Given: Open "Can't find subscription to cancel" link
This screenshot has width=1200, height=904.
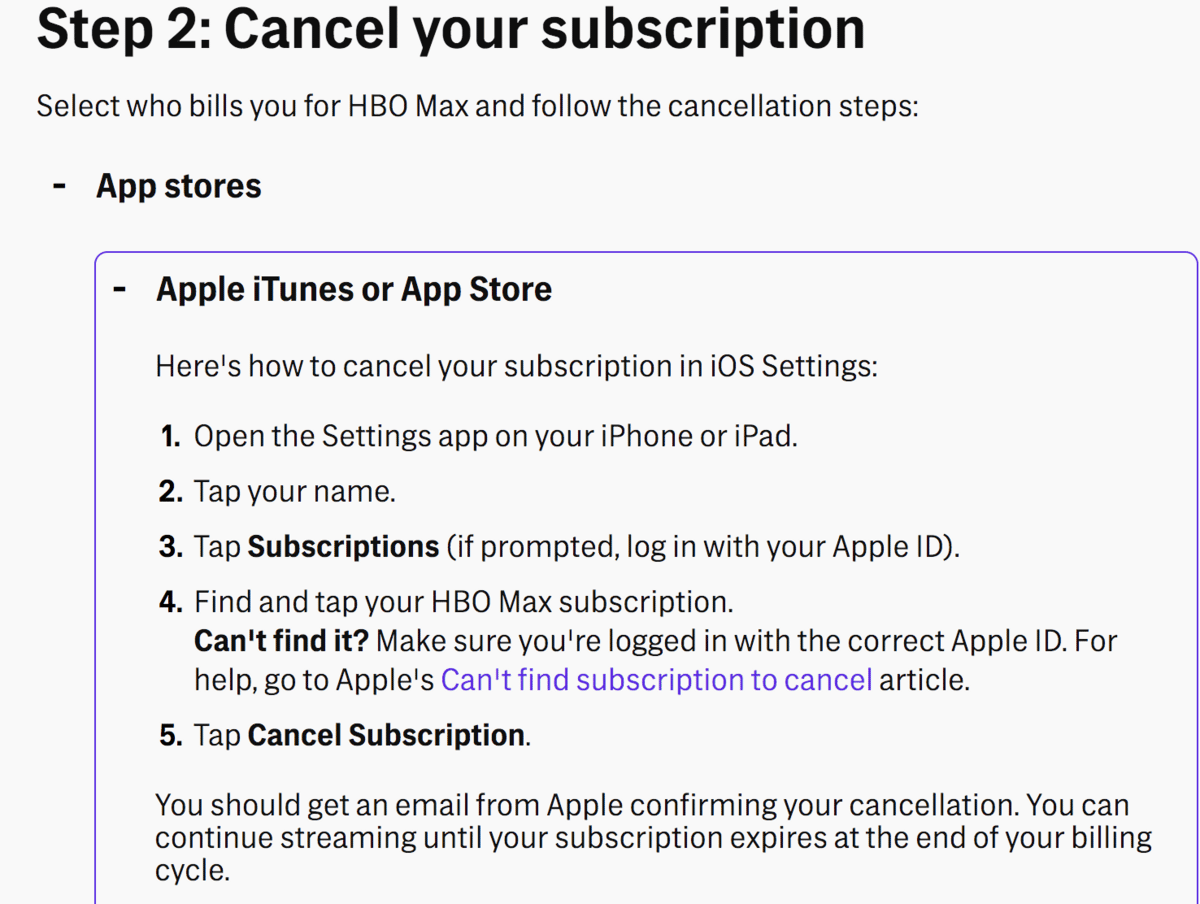Looking at the screenshot, I should (x=656, y=680).
